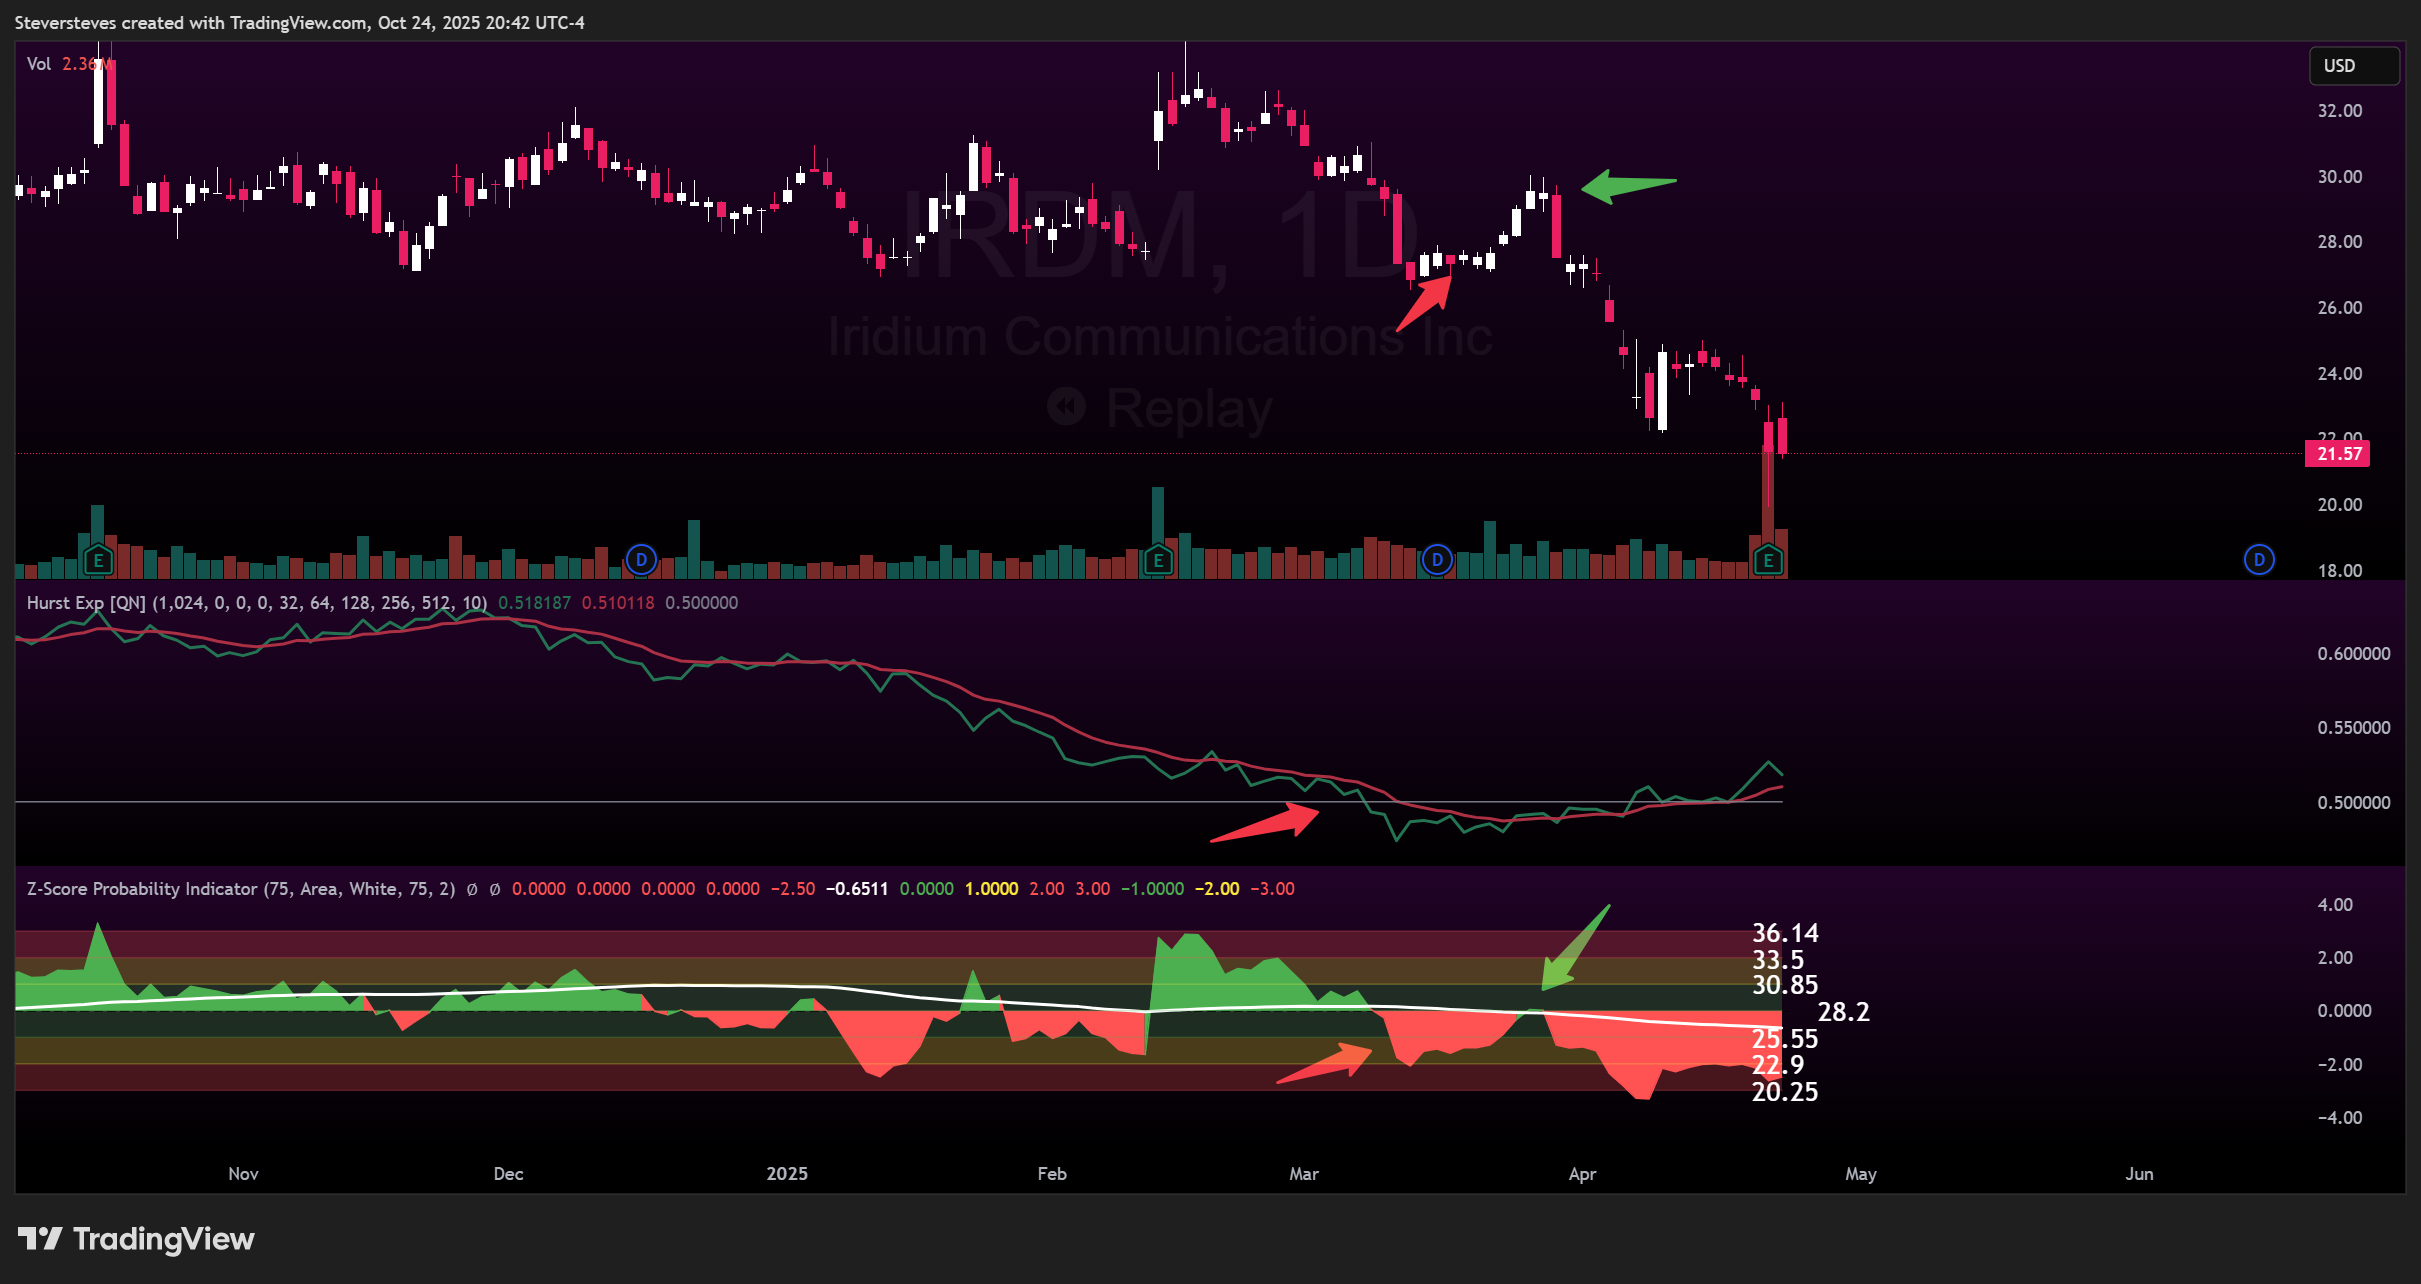Click the Dec label on time axis
2421x1284 pixels.
(508, 1174)
